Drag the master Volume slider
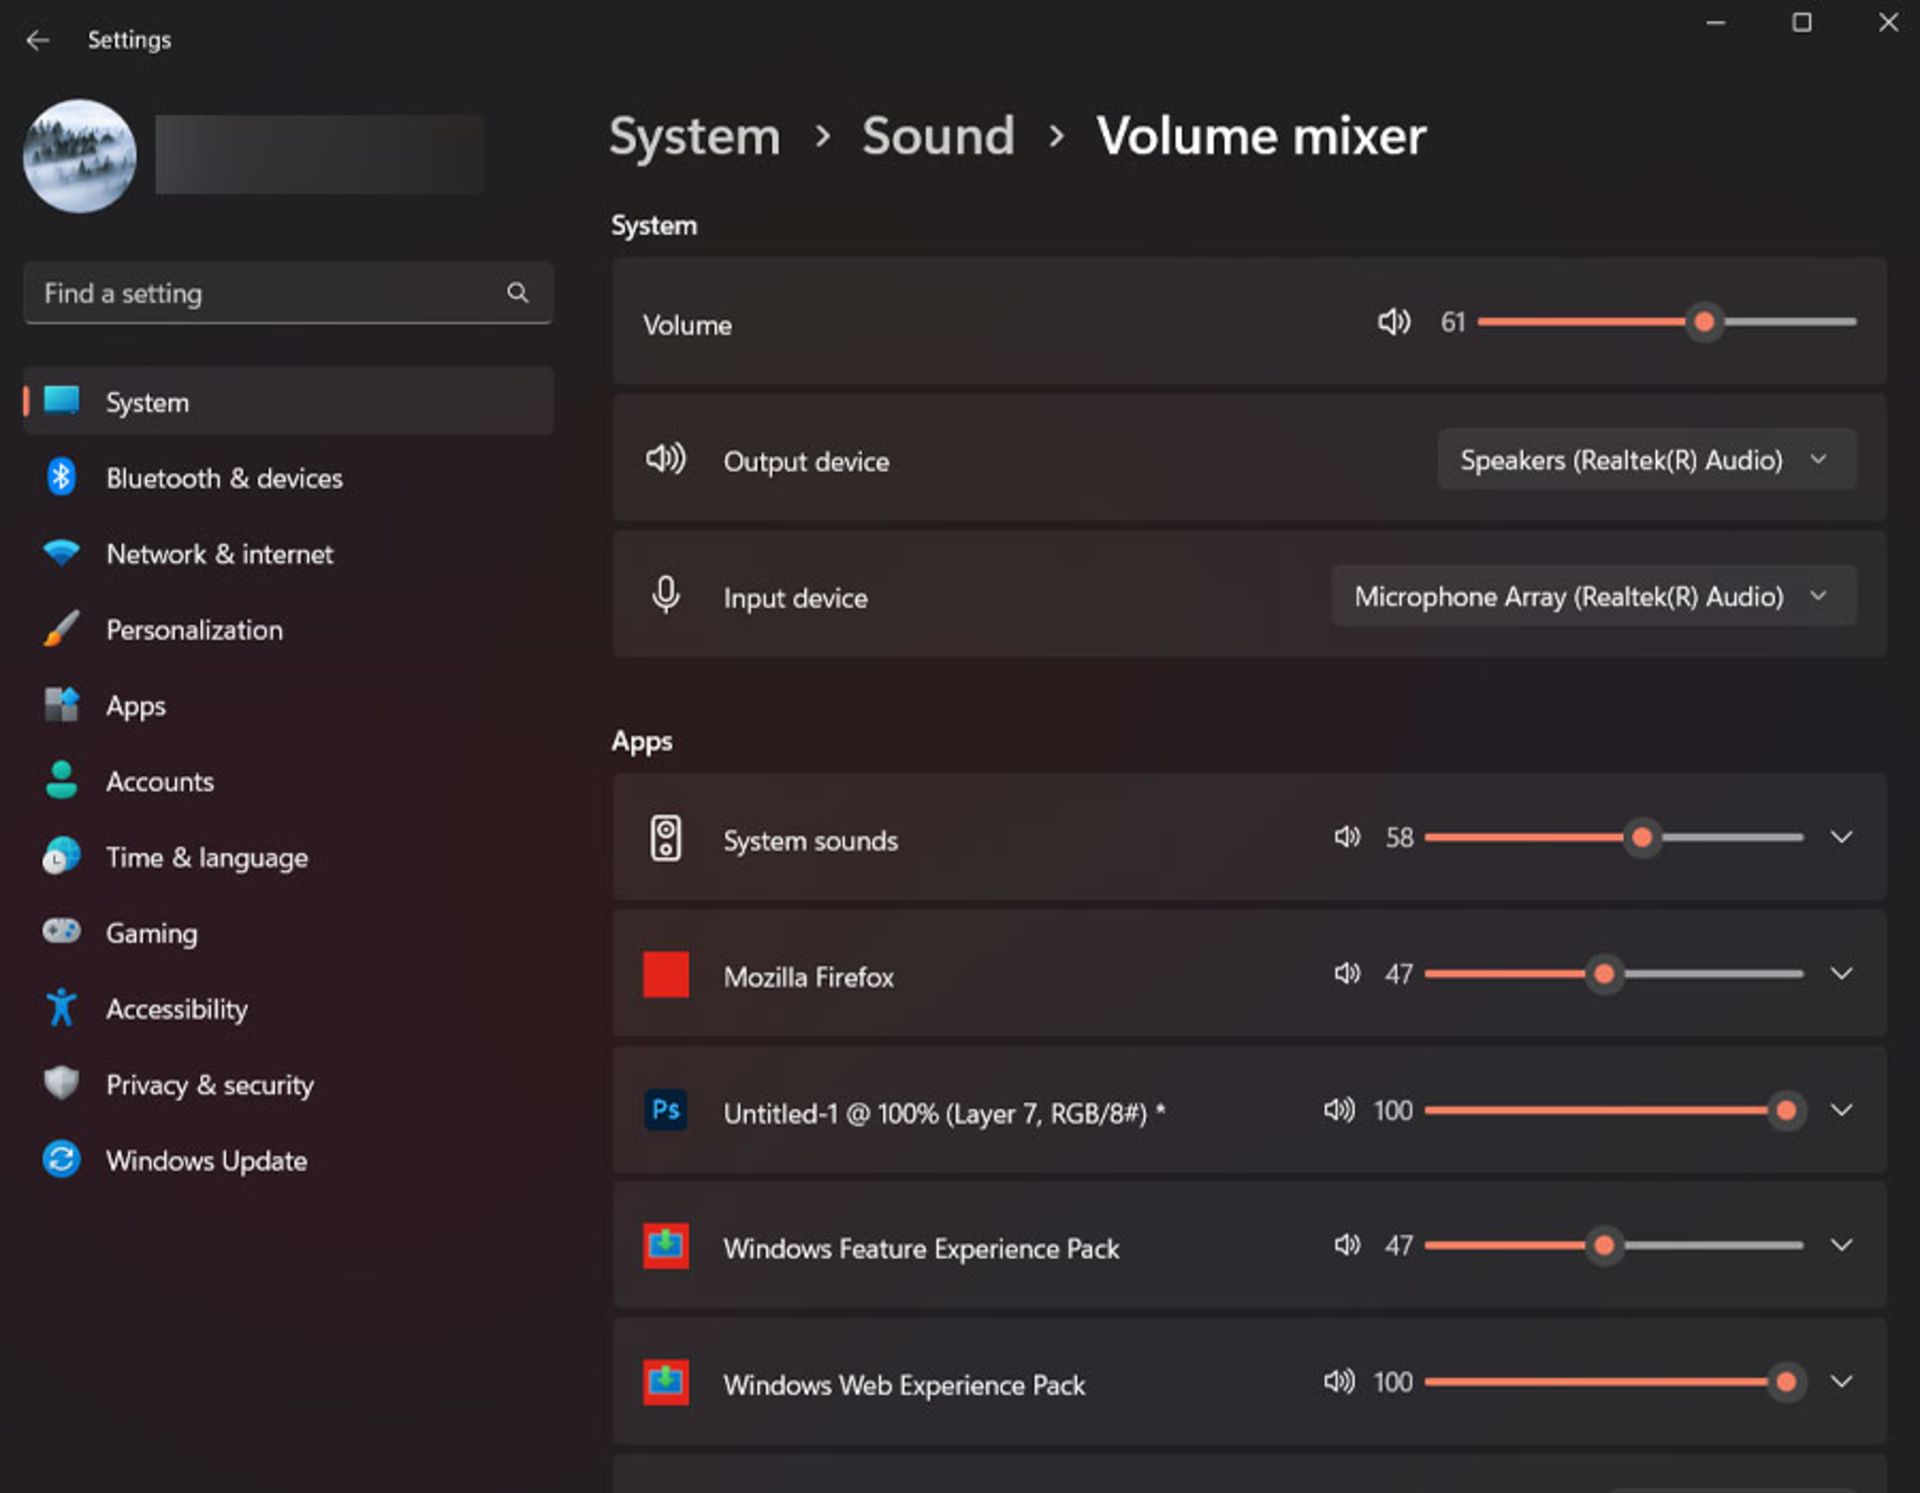 point(1703,321)
